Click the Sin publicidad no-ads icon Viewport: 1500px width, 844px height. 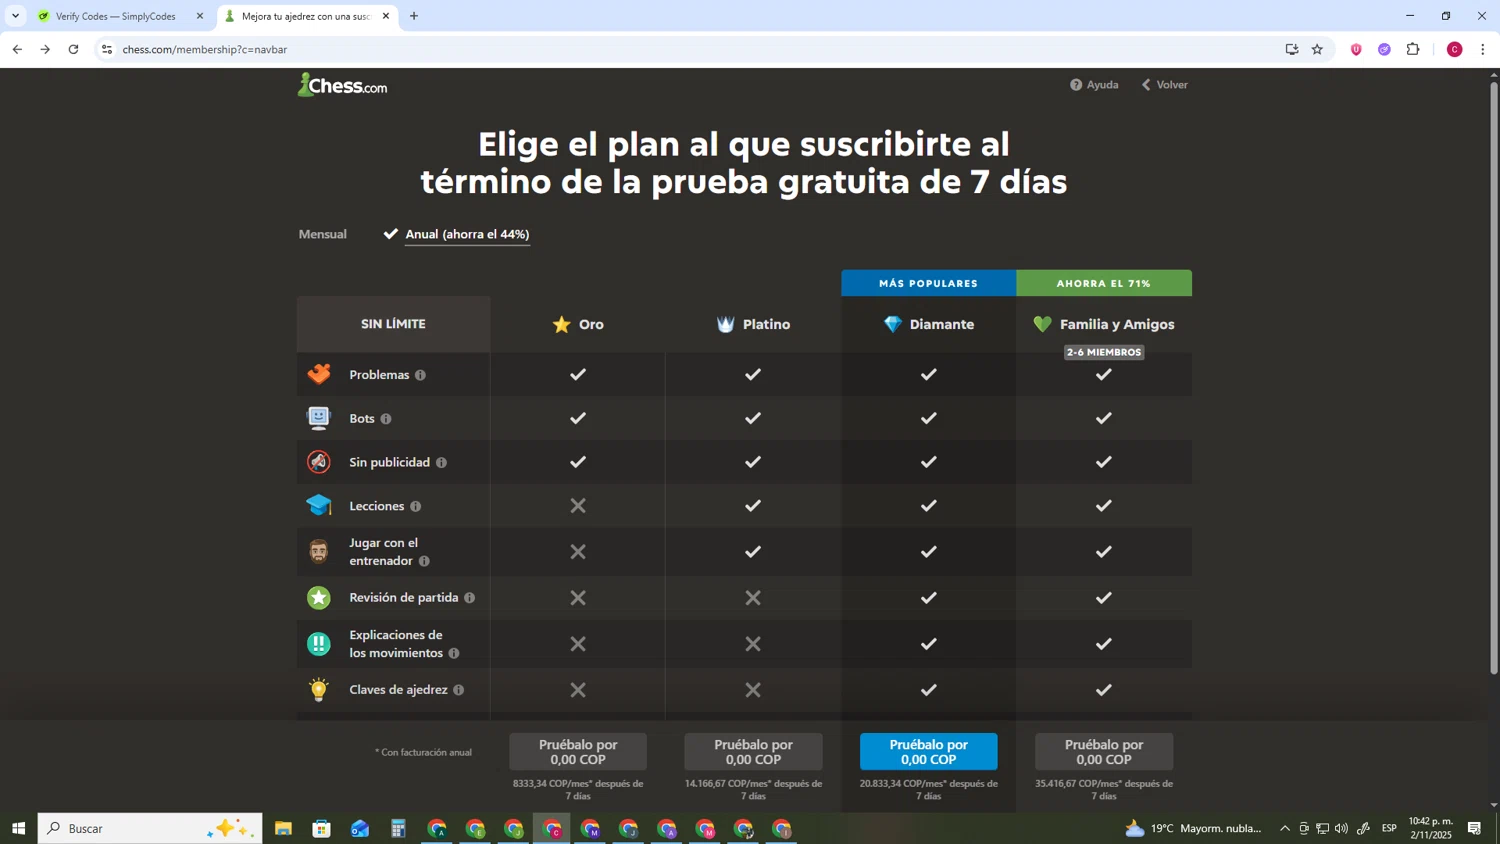319,462
